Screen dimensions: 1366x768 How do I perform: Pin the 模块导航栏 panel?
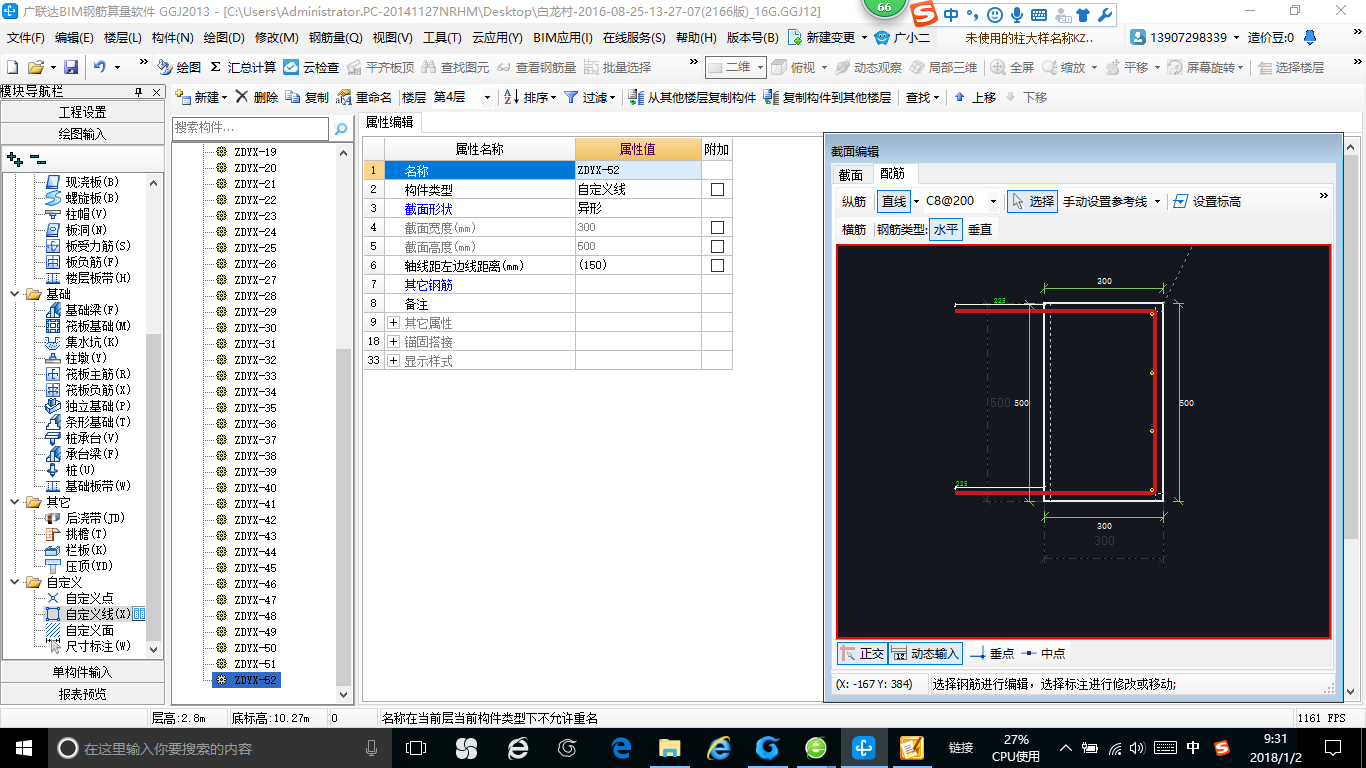click(x=139, y=92)
